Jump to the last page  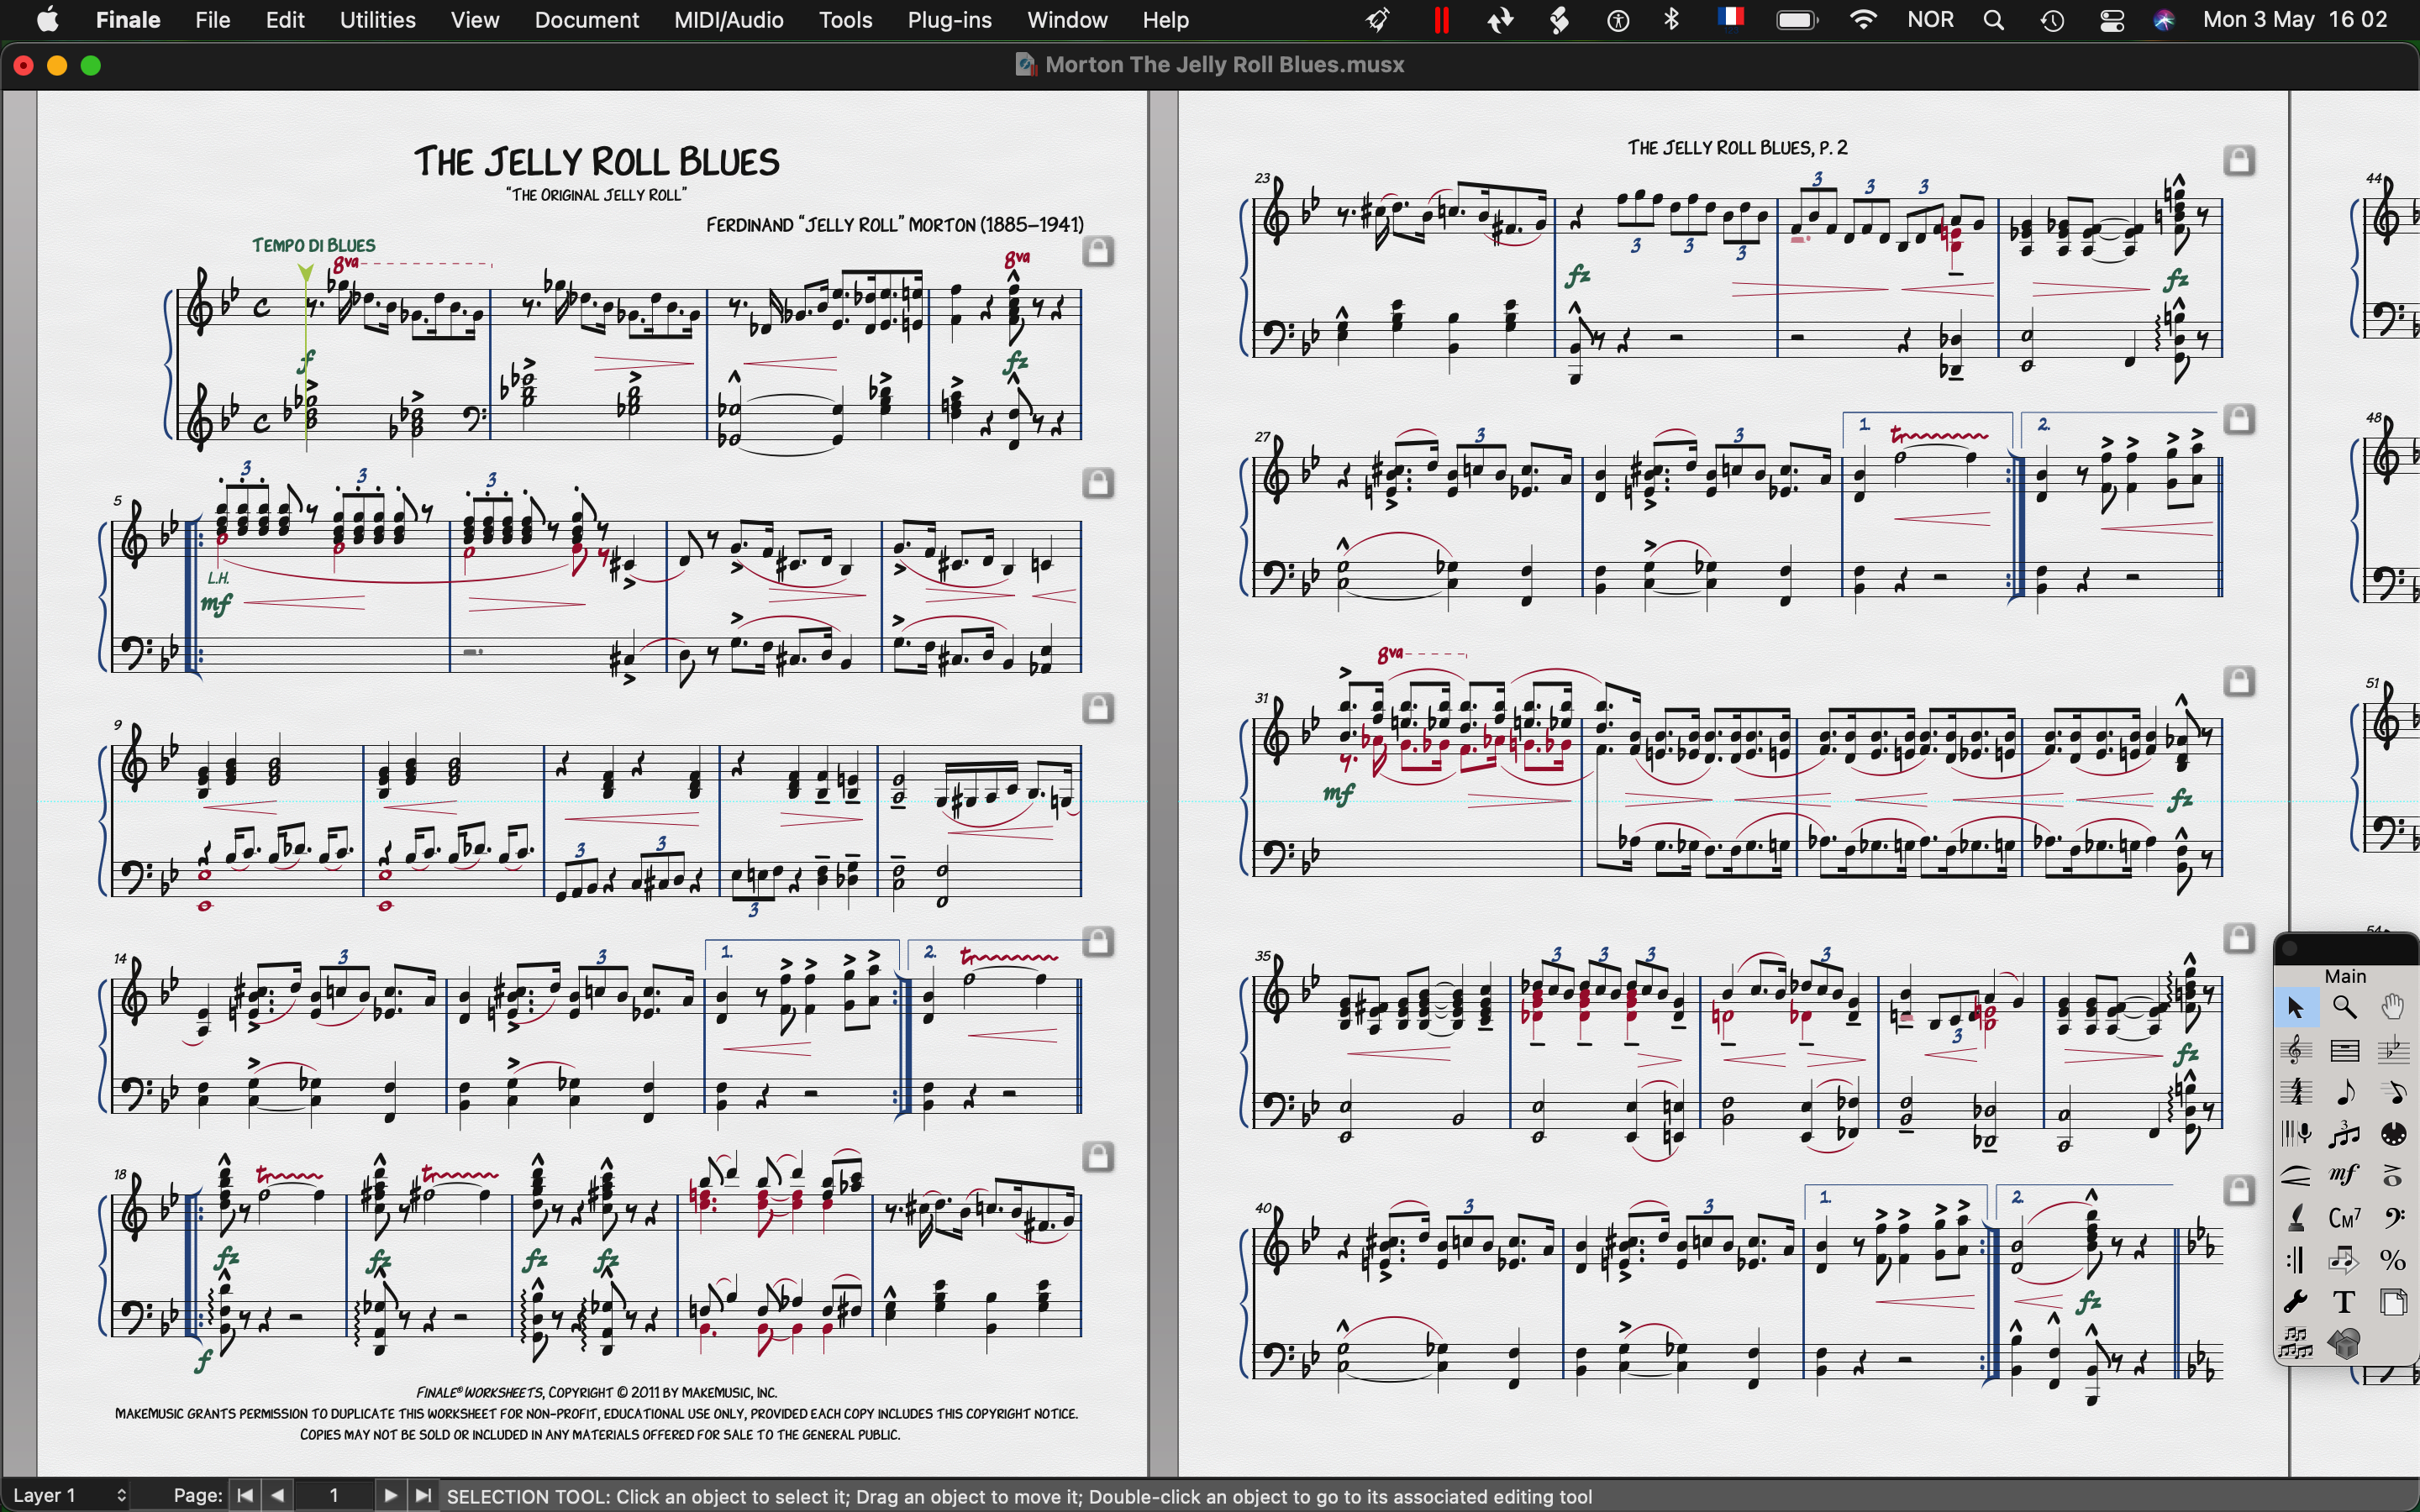click(x=424, y=1496)
